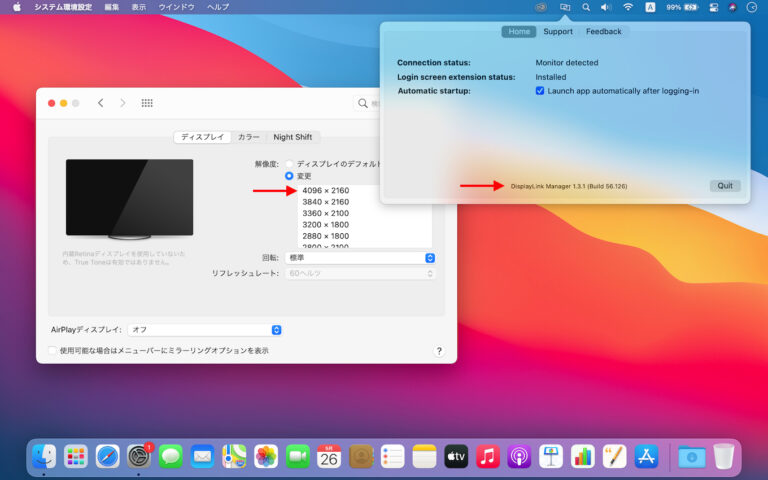Open the Photos app from Dock
Image resolution: width=768 pixels, height=480 pixels.
pos(266,457)
